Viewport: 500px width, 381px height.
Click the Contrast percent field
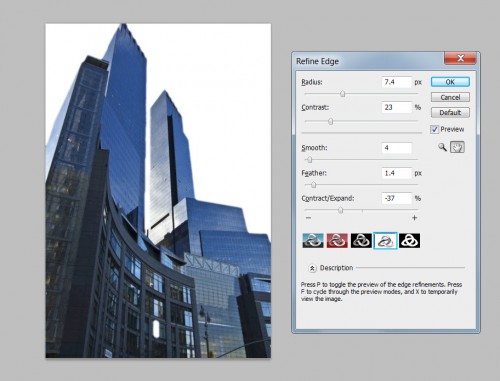(x=397, y=107)
